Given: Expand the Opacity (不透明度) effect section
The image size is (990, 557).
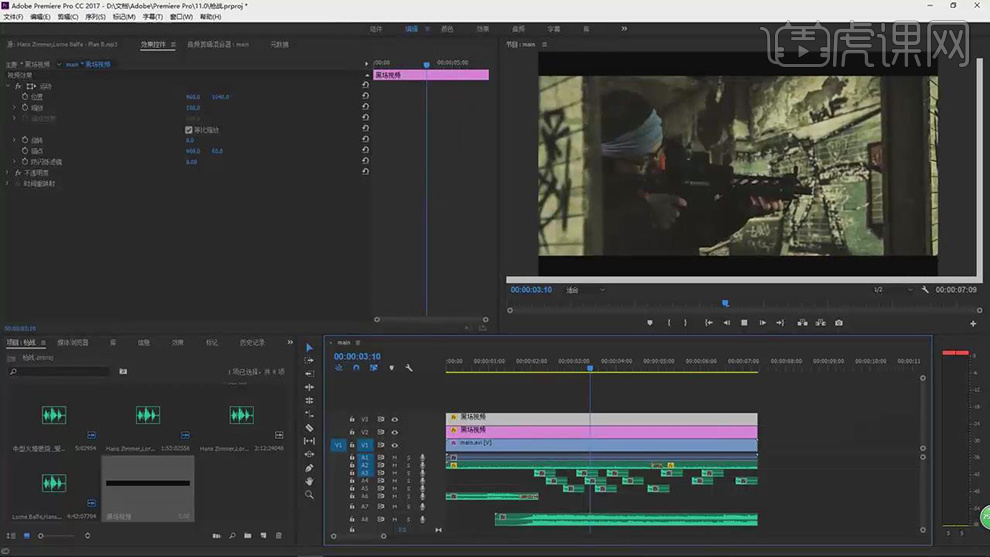Looking at the screenshot, I should [x=8, y=172].
